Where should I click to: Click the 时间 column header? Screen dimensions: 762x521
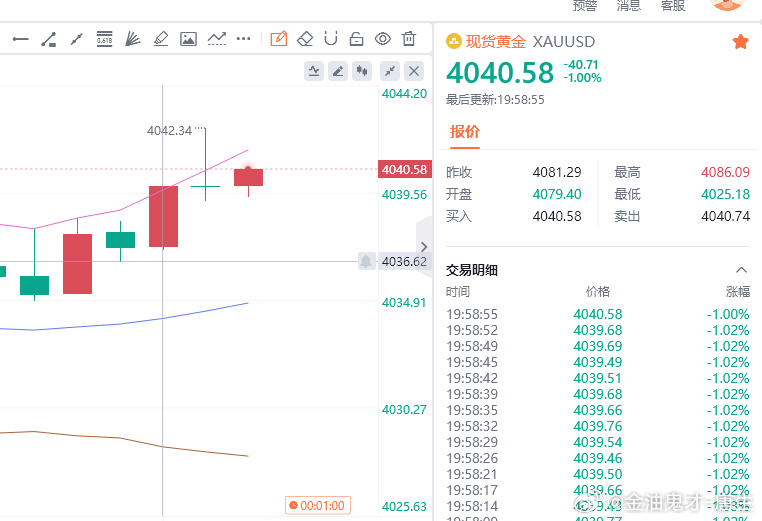coord(458,292)
